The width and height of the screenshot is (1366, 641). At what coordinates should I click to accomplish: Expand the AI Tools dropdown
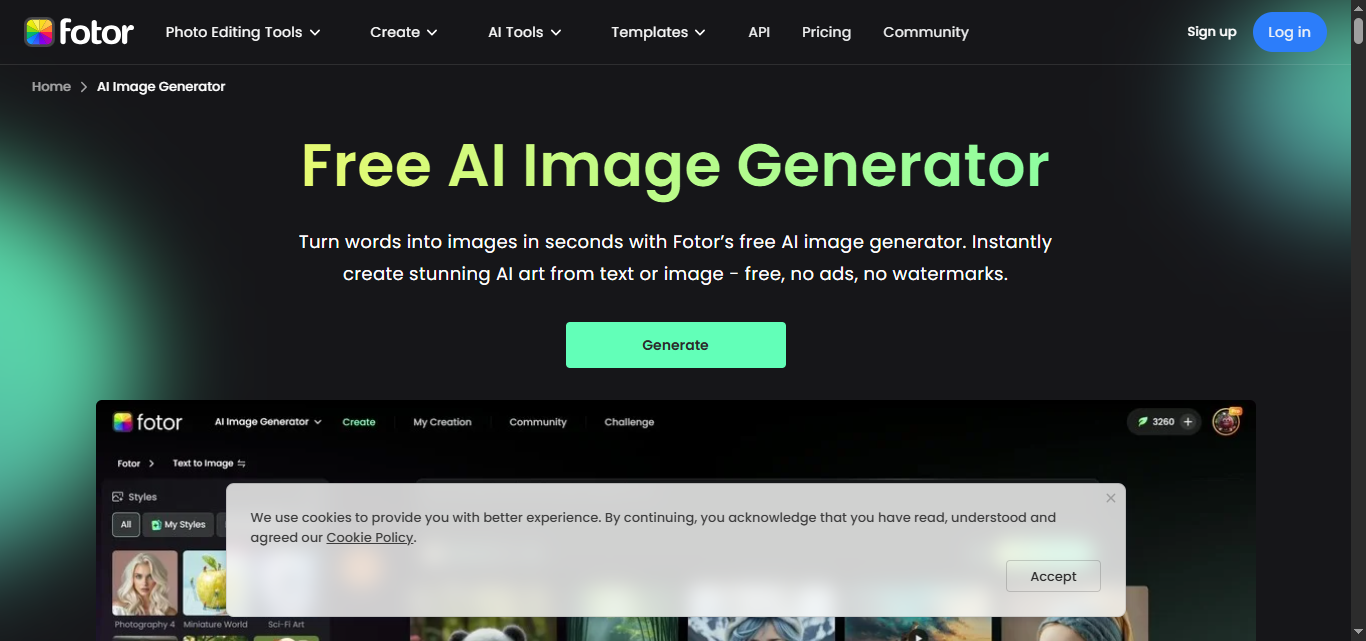[x=525, y=32]
